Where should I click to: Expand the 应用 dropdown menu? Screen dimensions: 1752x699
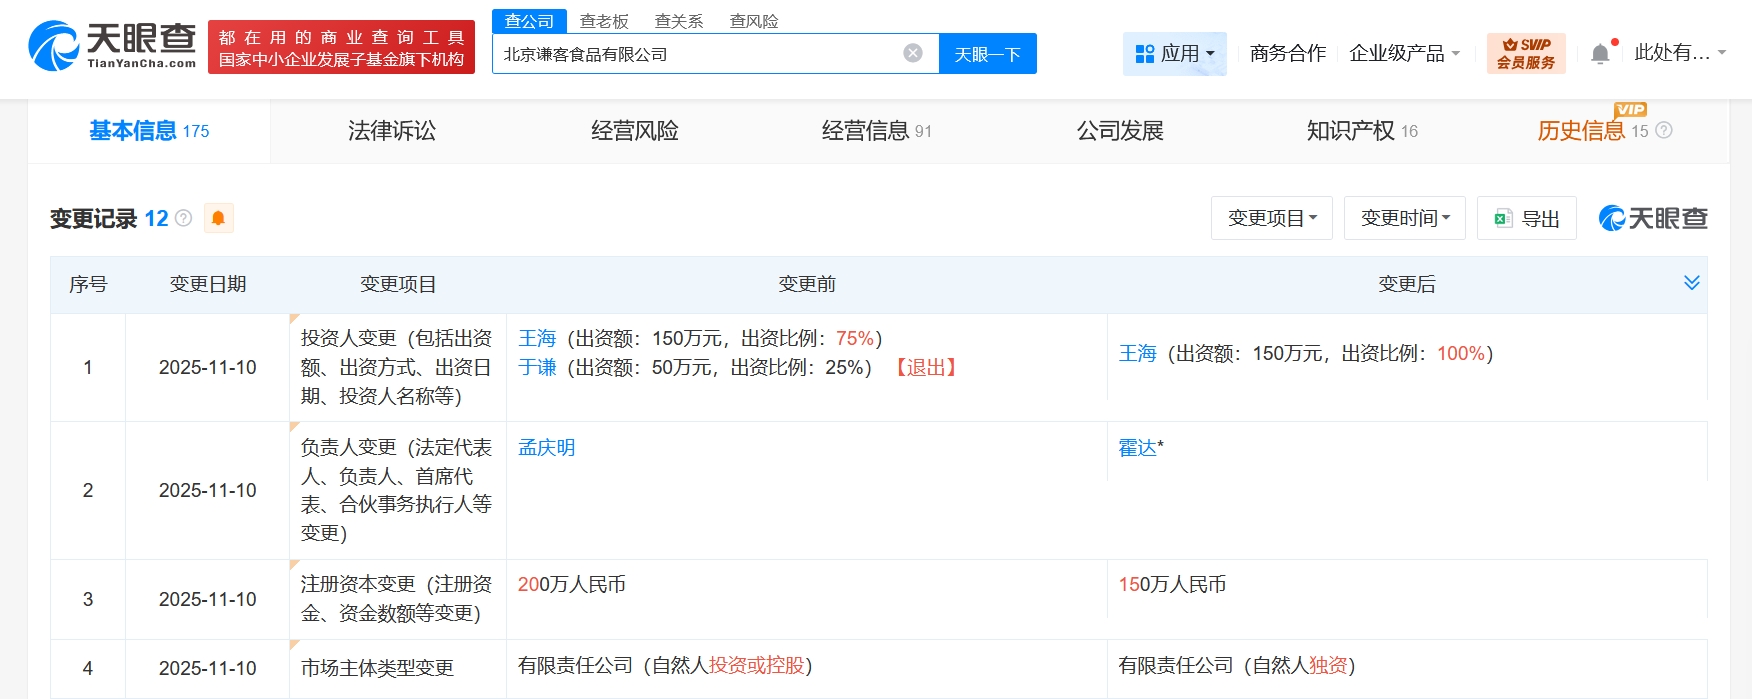[x=1175, y=53]
